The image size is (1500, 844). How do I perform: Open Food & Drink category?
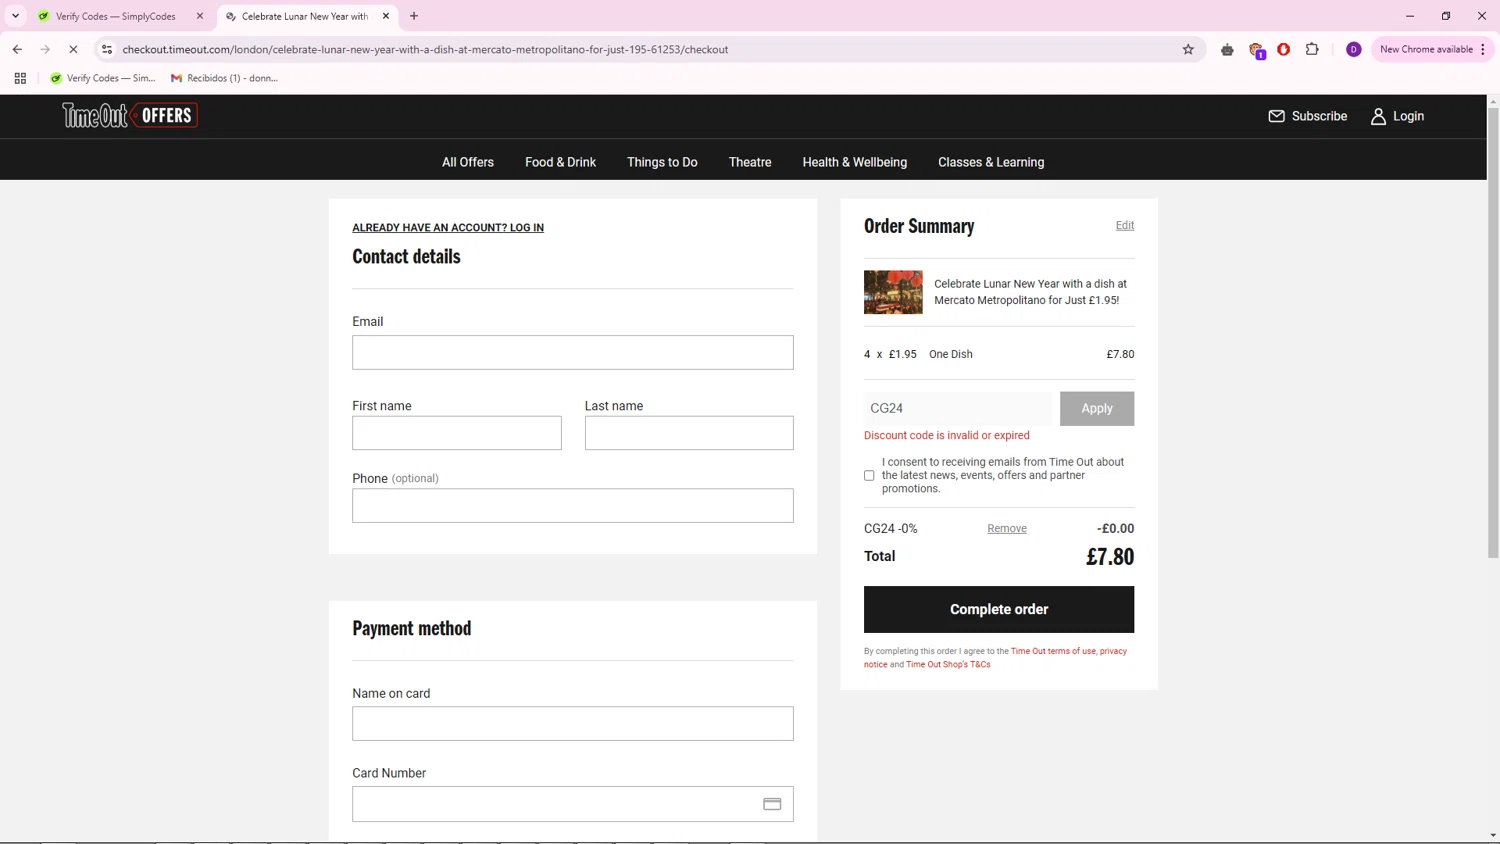[560, 162]
